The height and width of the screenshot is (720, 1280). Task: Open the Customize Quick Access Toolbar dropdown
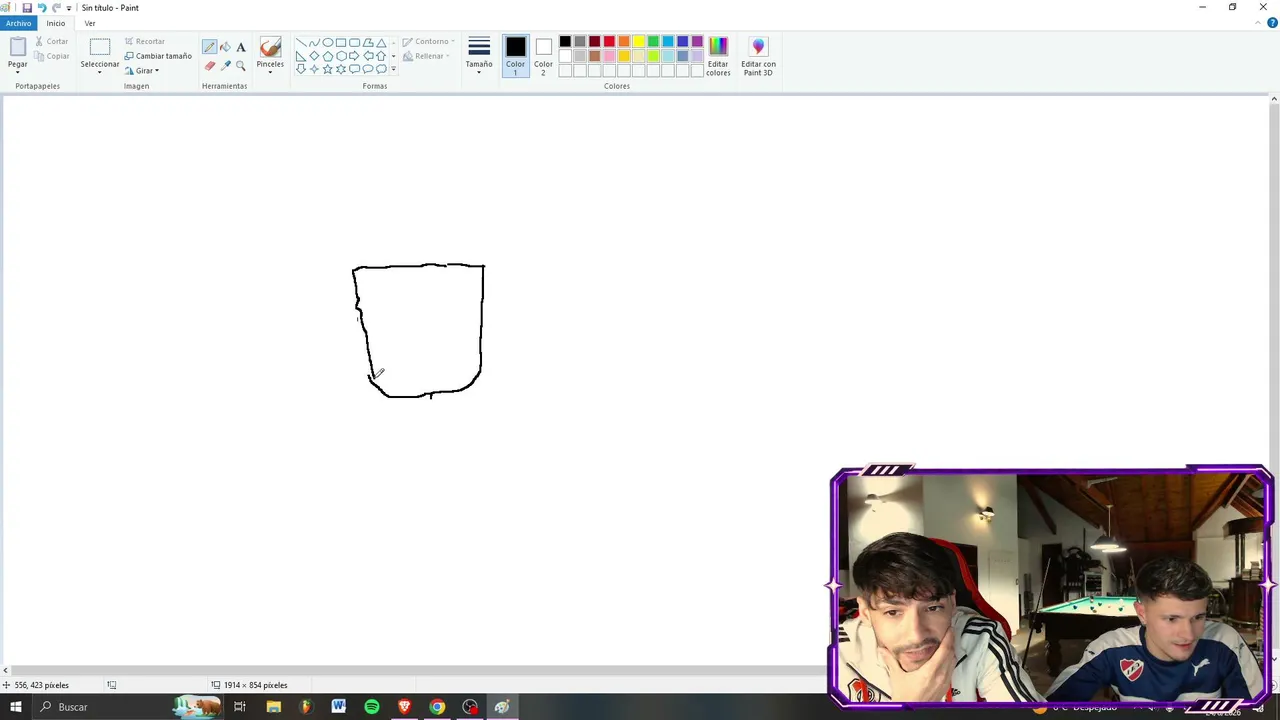(69, 8)
